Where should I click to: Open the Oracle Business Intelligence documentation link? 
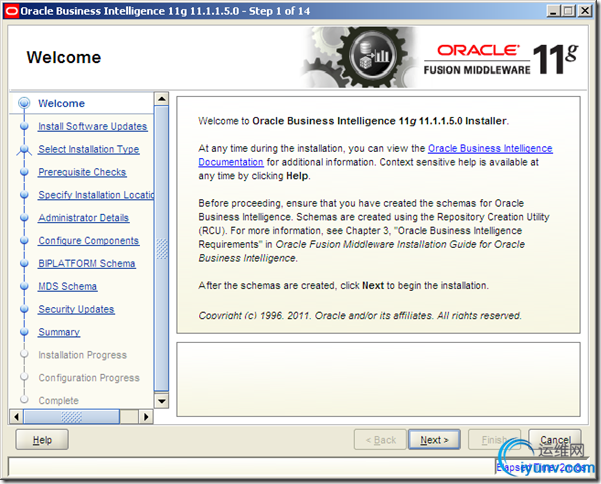tap(490, 149)
